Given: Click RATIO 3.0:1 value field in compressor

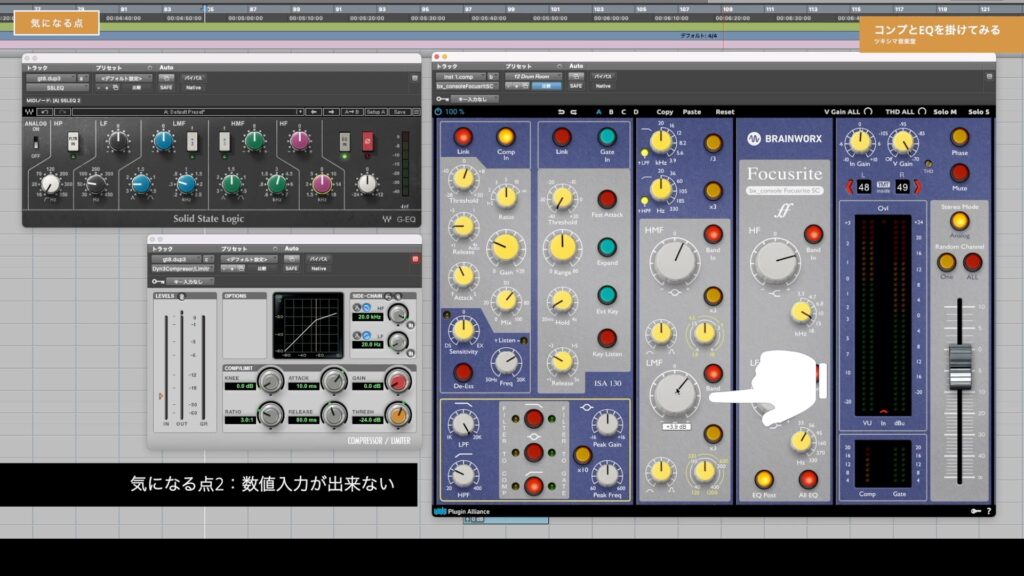Looking at the screenshot, I should pyautogui.click(x=240, y=420).
